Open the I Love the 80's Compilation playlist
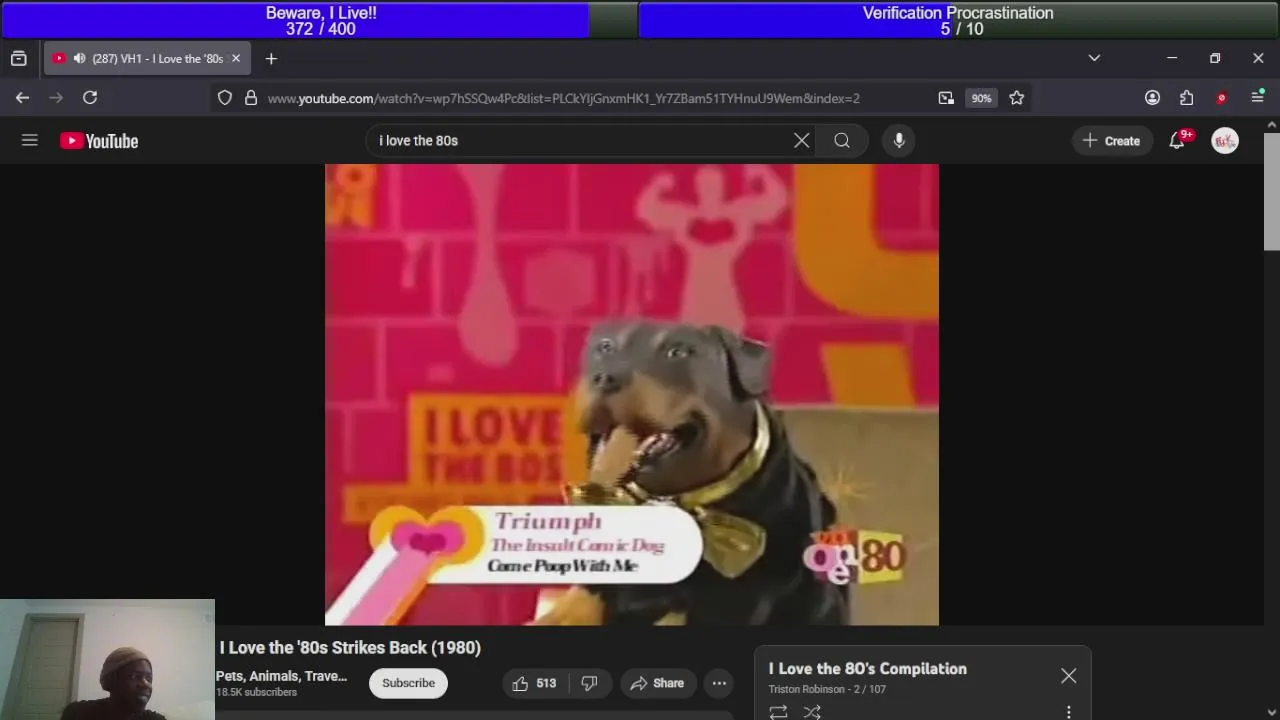Viewport: 1280px width, 720px height. pyautogui.click(x=867, y=669)
